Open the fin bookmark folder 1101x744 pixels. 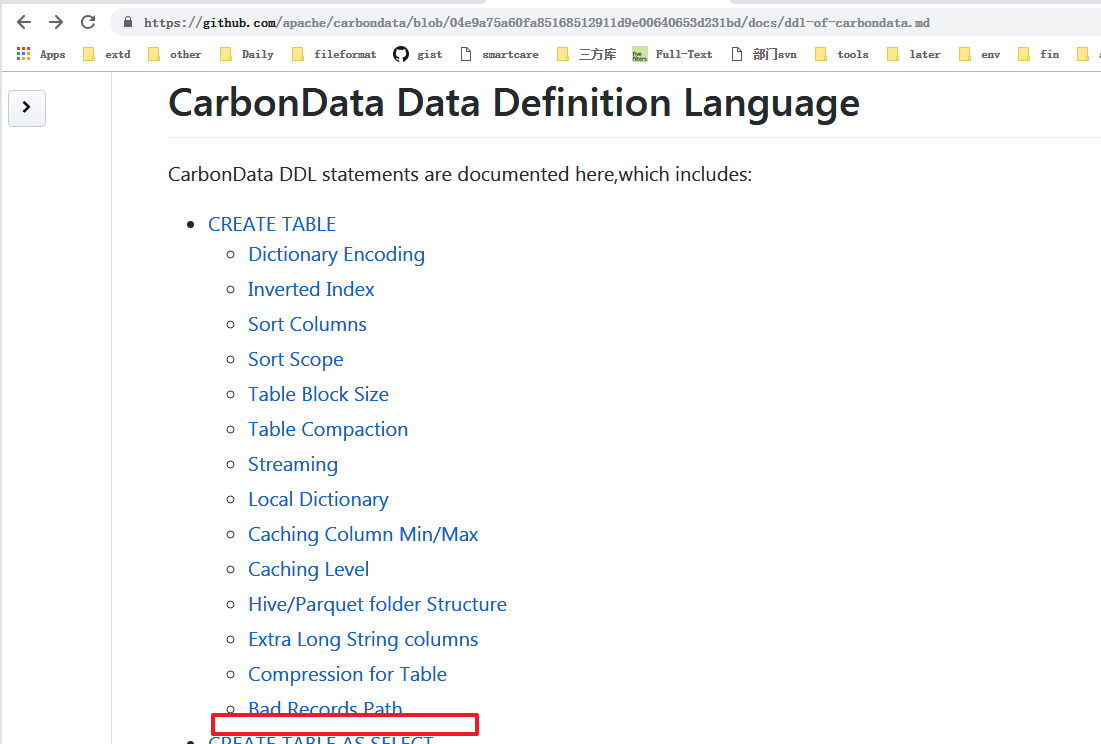(x=1039, y=54)
